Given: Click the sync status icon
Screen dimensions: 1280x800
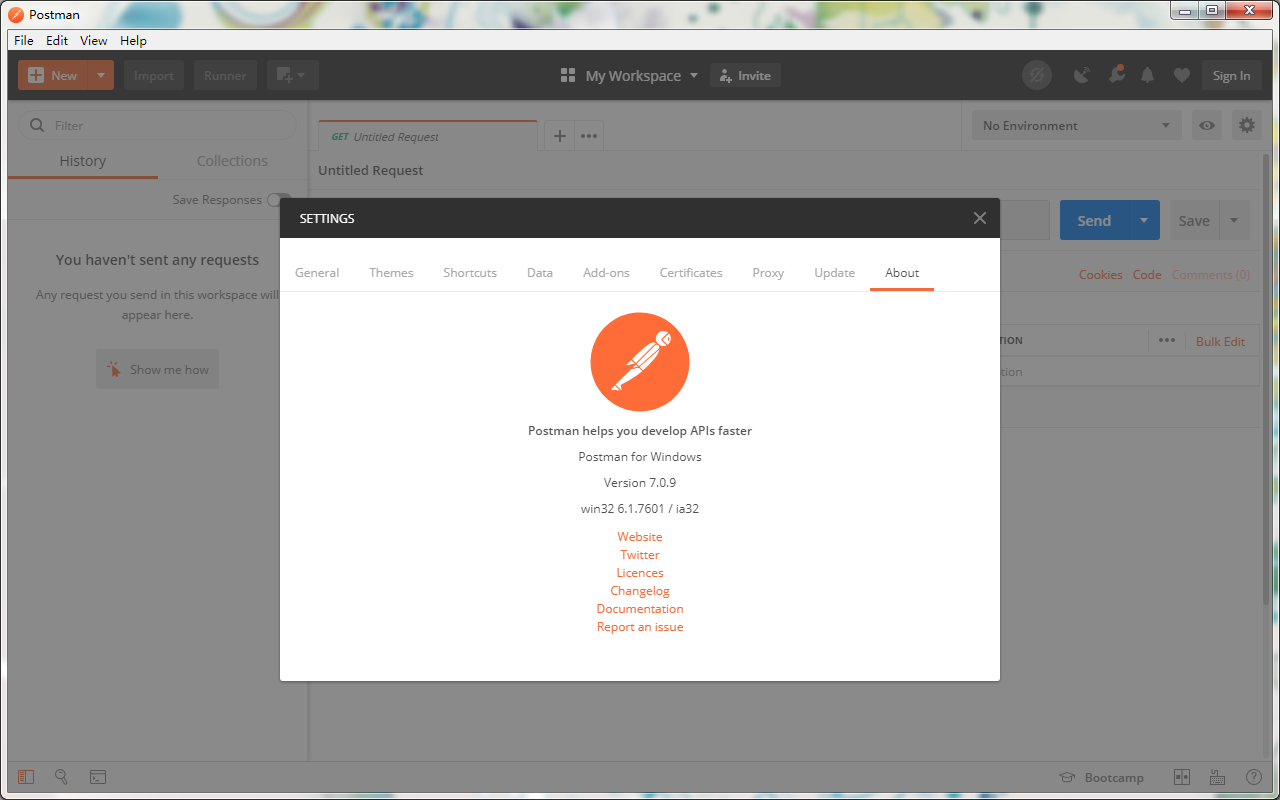Looking at the screenshot, I should (x=1037, y=75).
